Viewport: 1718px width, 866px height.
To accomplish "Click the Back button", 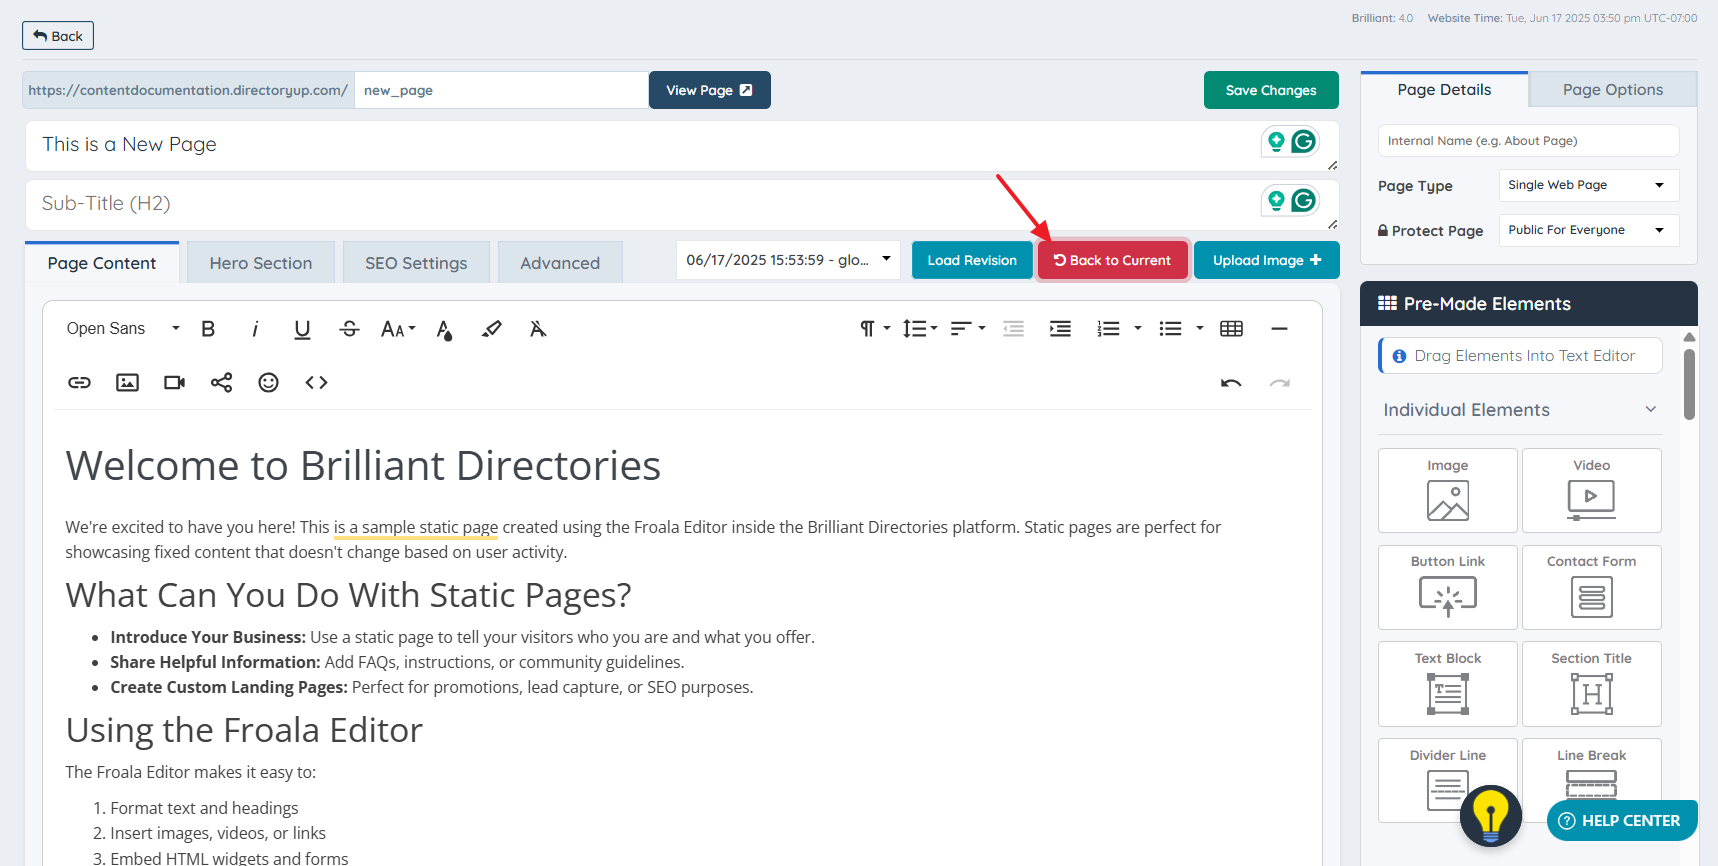I will [x=58, y=36].
